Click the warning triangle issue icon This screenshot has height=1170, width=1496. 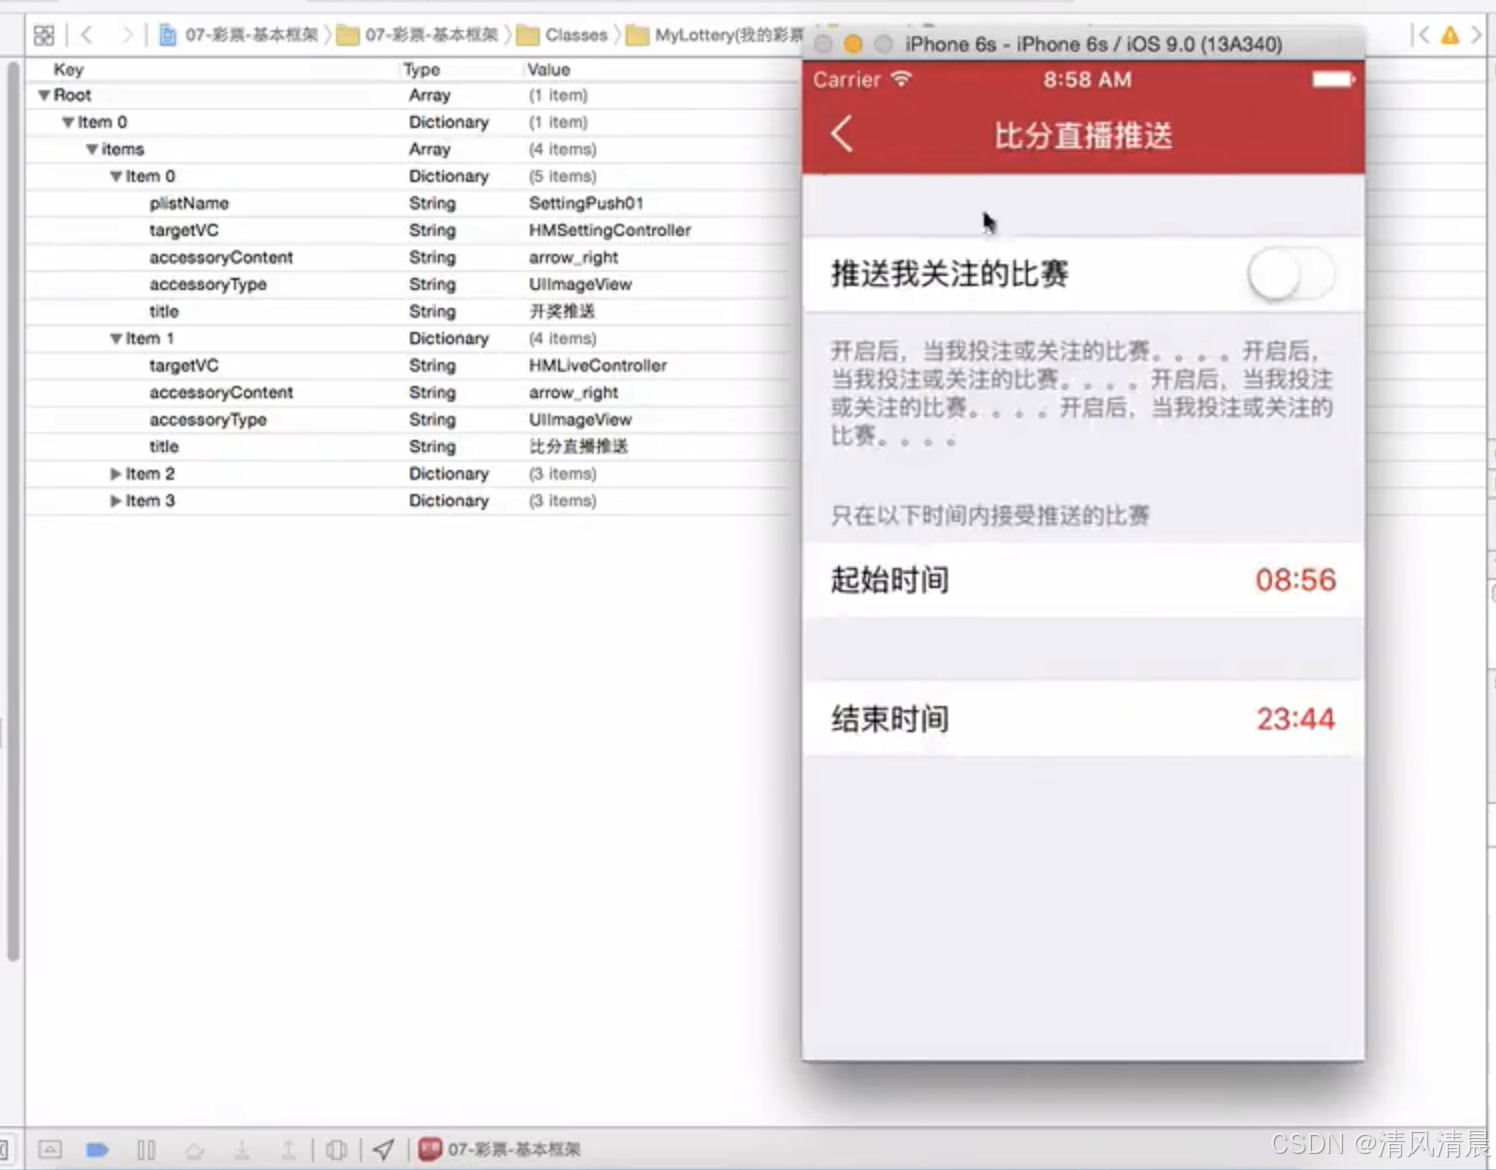1450,36
